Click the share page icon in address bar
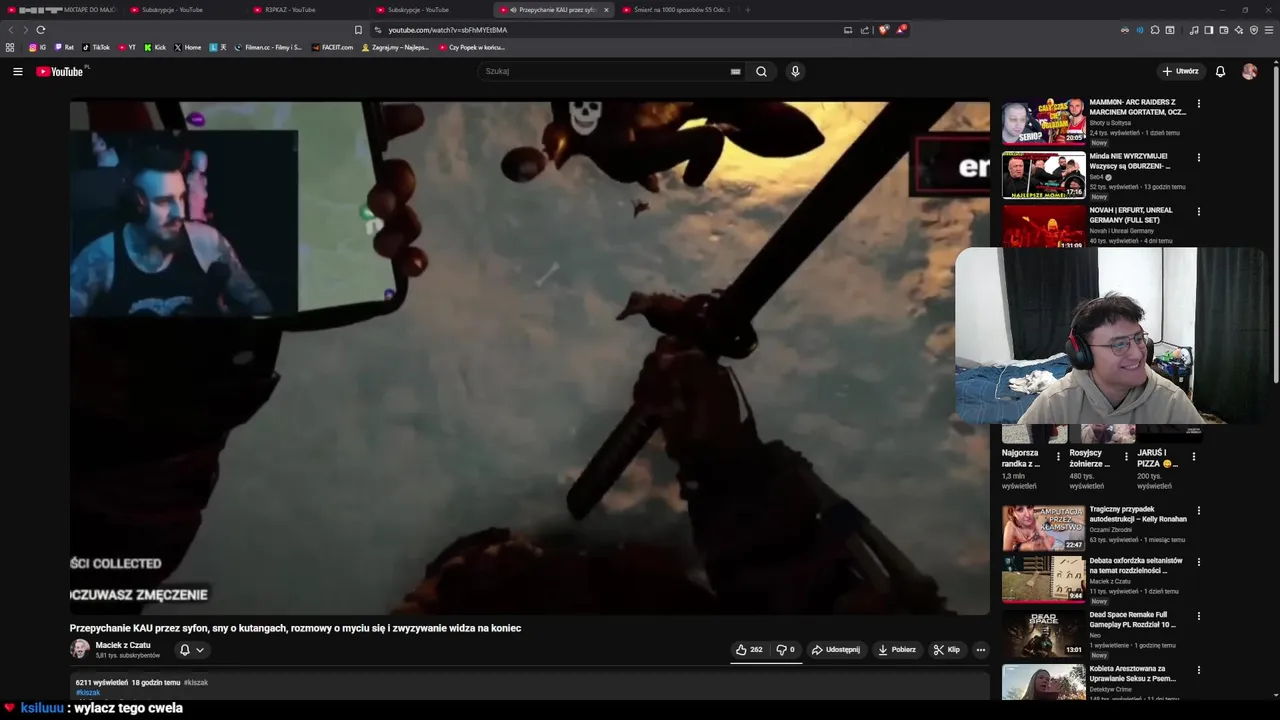This screenshot has width=1280, height=720. pyautogui.click(x=865, y=30)
